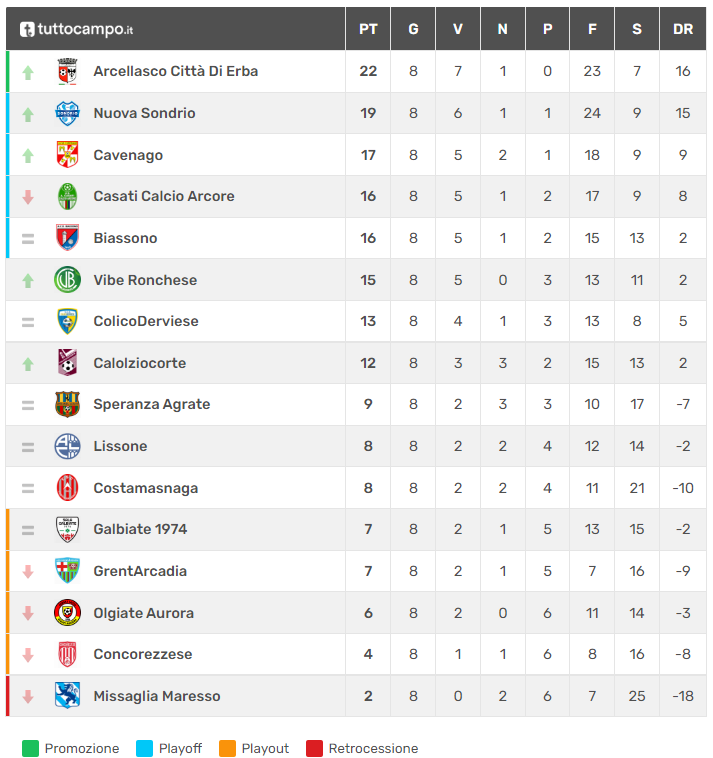The height and width of the screenshot is (758, 713).
Task: Click the Speranza Agrate crest
Action: coord(67,404)
